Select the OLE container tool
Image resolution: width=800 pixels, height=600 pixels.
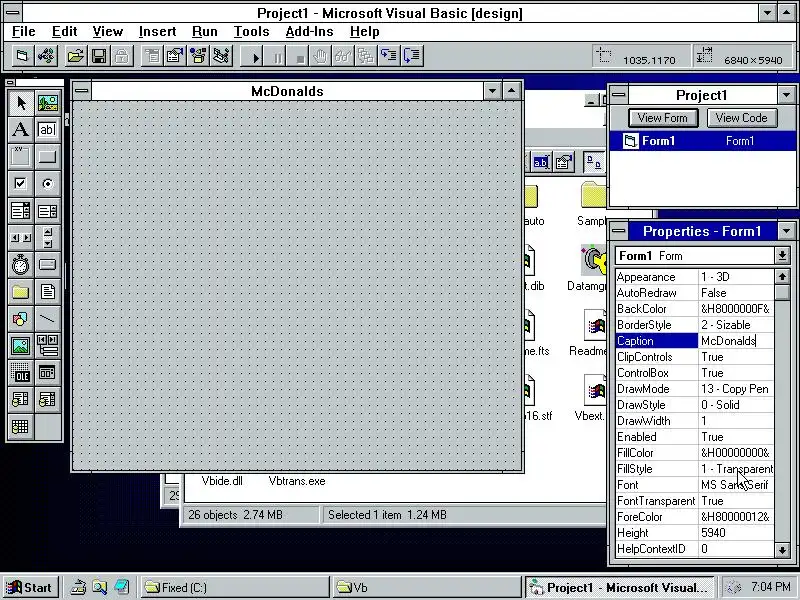coord(20,373)
